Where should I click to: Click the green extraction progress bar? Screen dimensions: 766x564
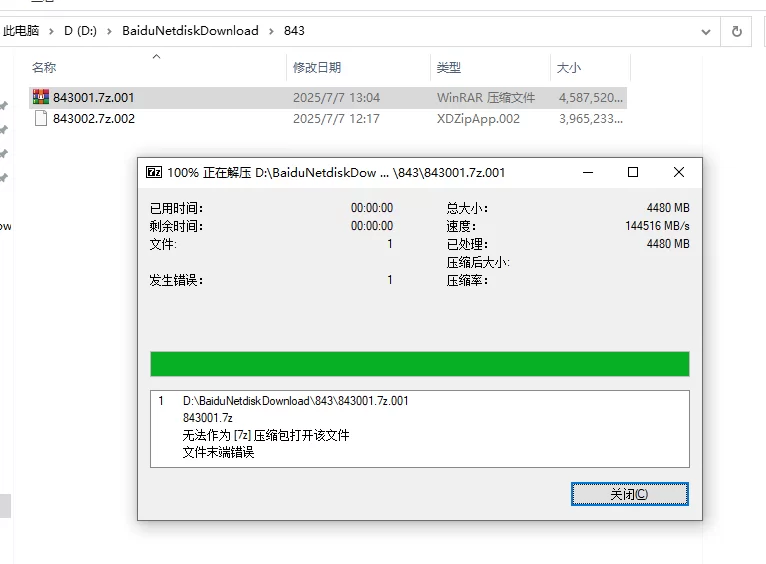pos(420,364)
